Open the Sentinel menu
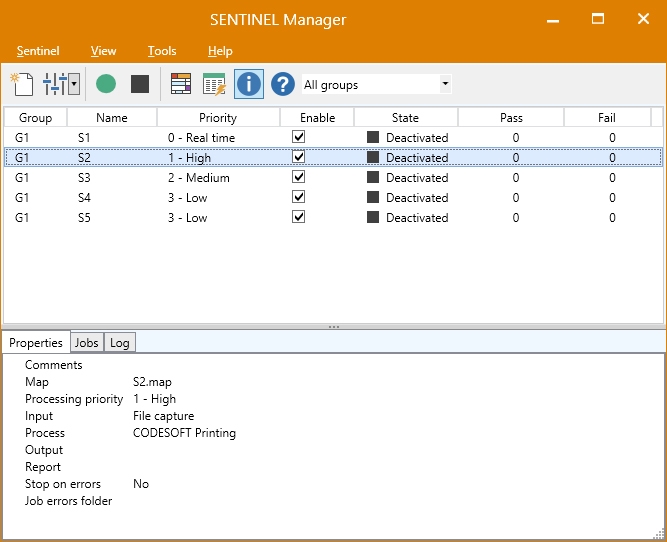The height and width of the screenshot is (542, 667). click(x=38, y=51)
